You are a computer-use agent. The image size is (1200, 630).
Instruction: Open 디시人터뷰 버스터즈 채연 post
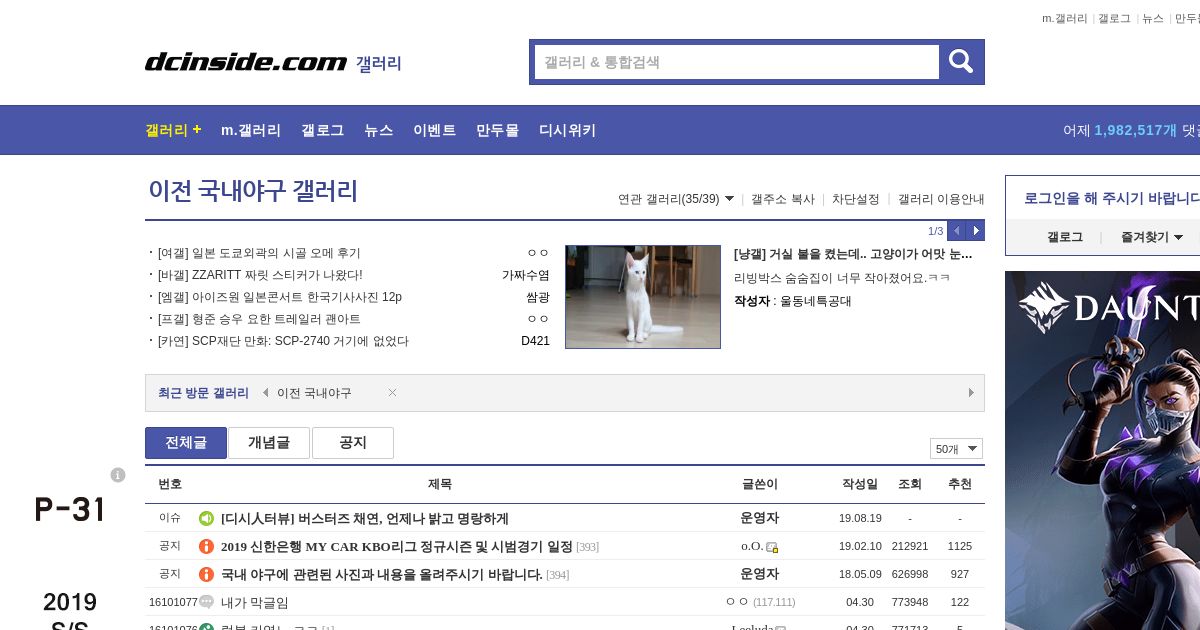coord(364,518)
